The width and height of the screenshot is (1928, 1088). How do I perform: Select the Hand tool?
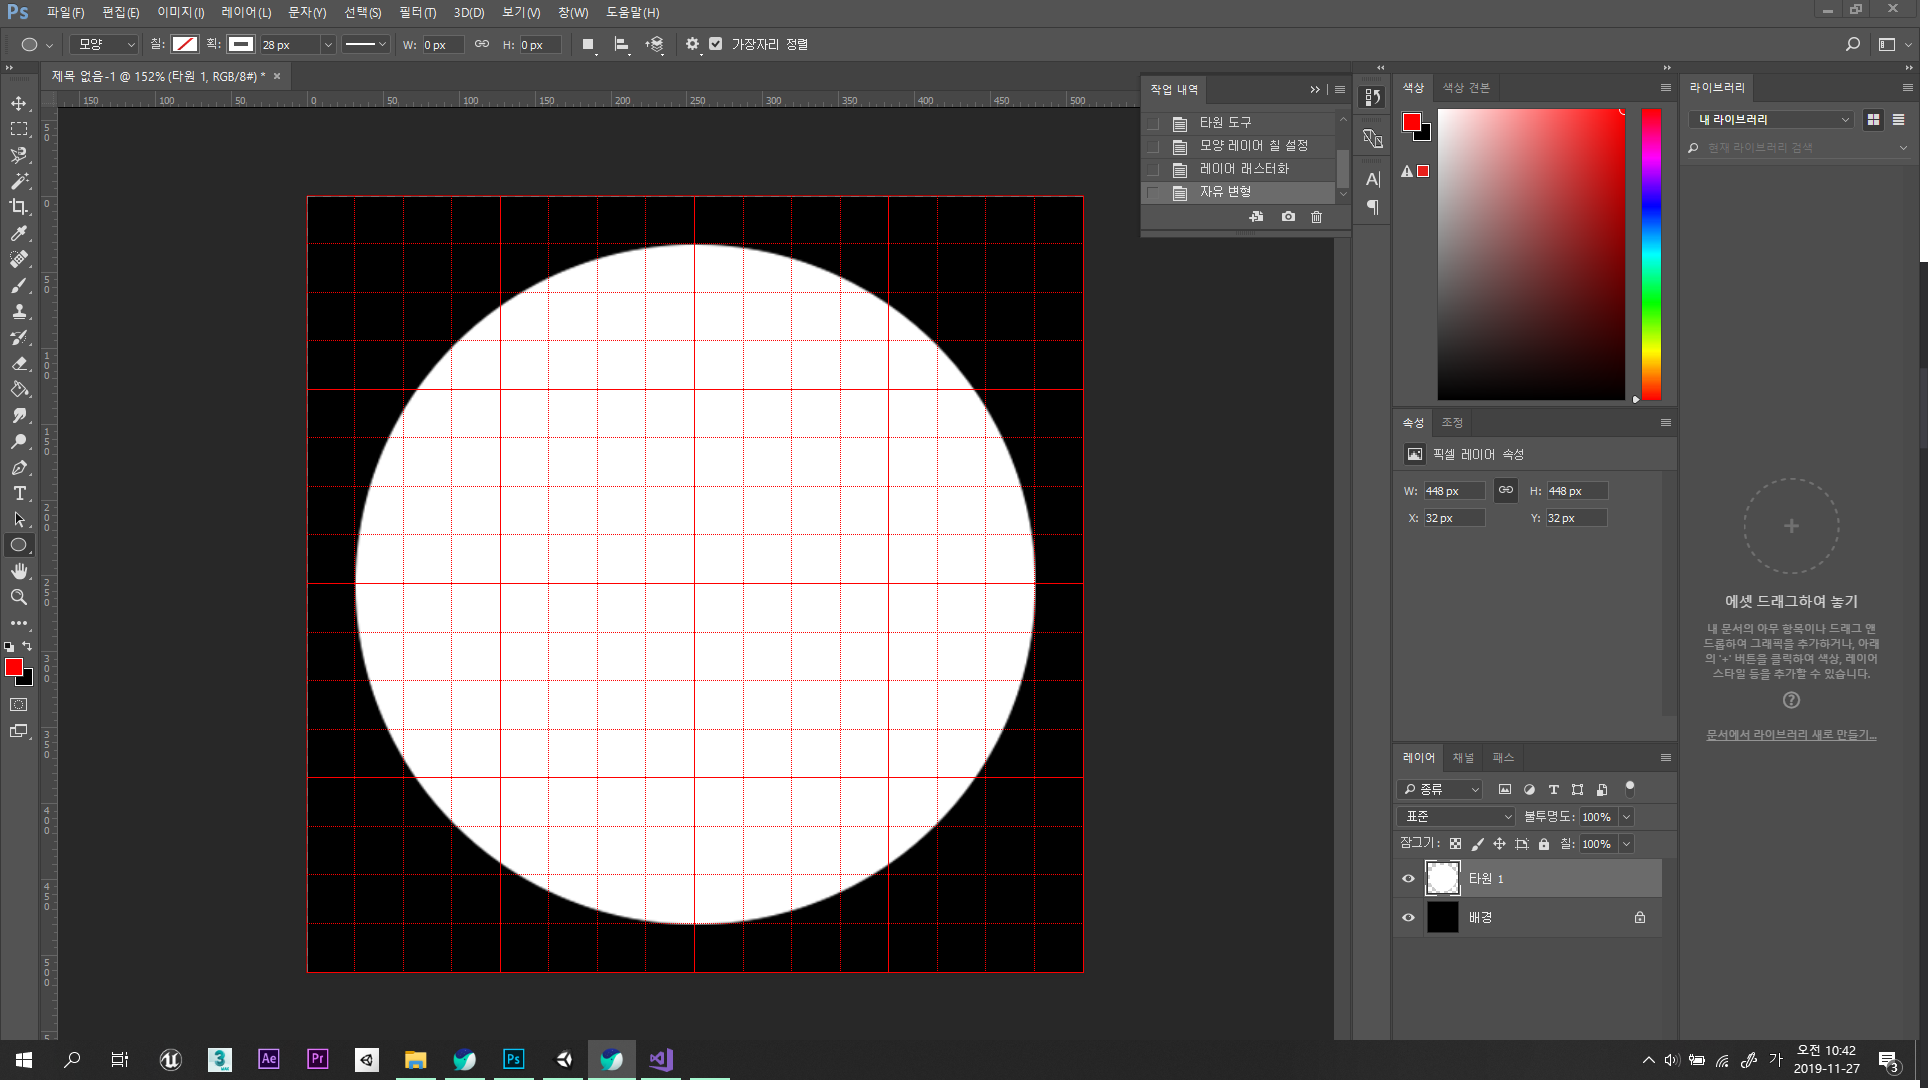(19, 571)
